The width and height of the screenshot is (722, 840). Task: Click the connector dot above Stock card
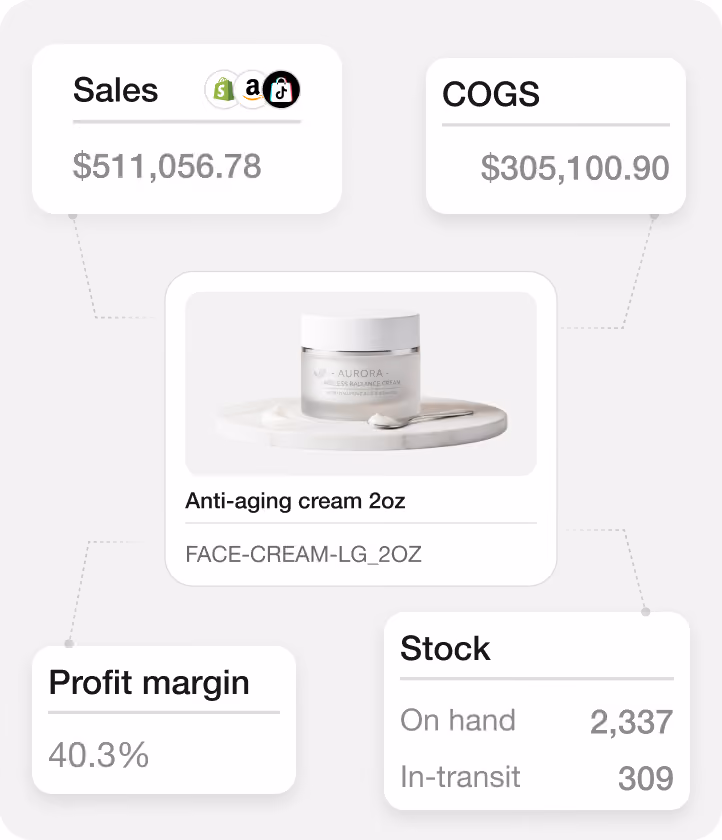point(646,611)
